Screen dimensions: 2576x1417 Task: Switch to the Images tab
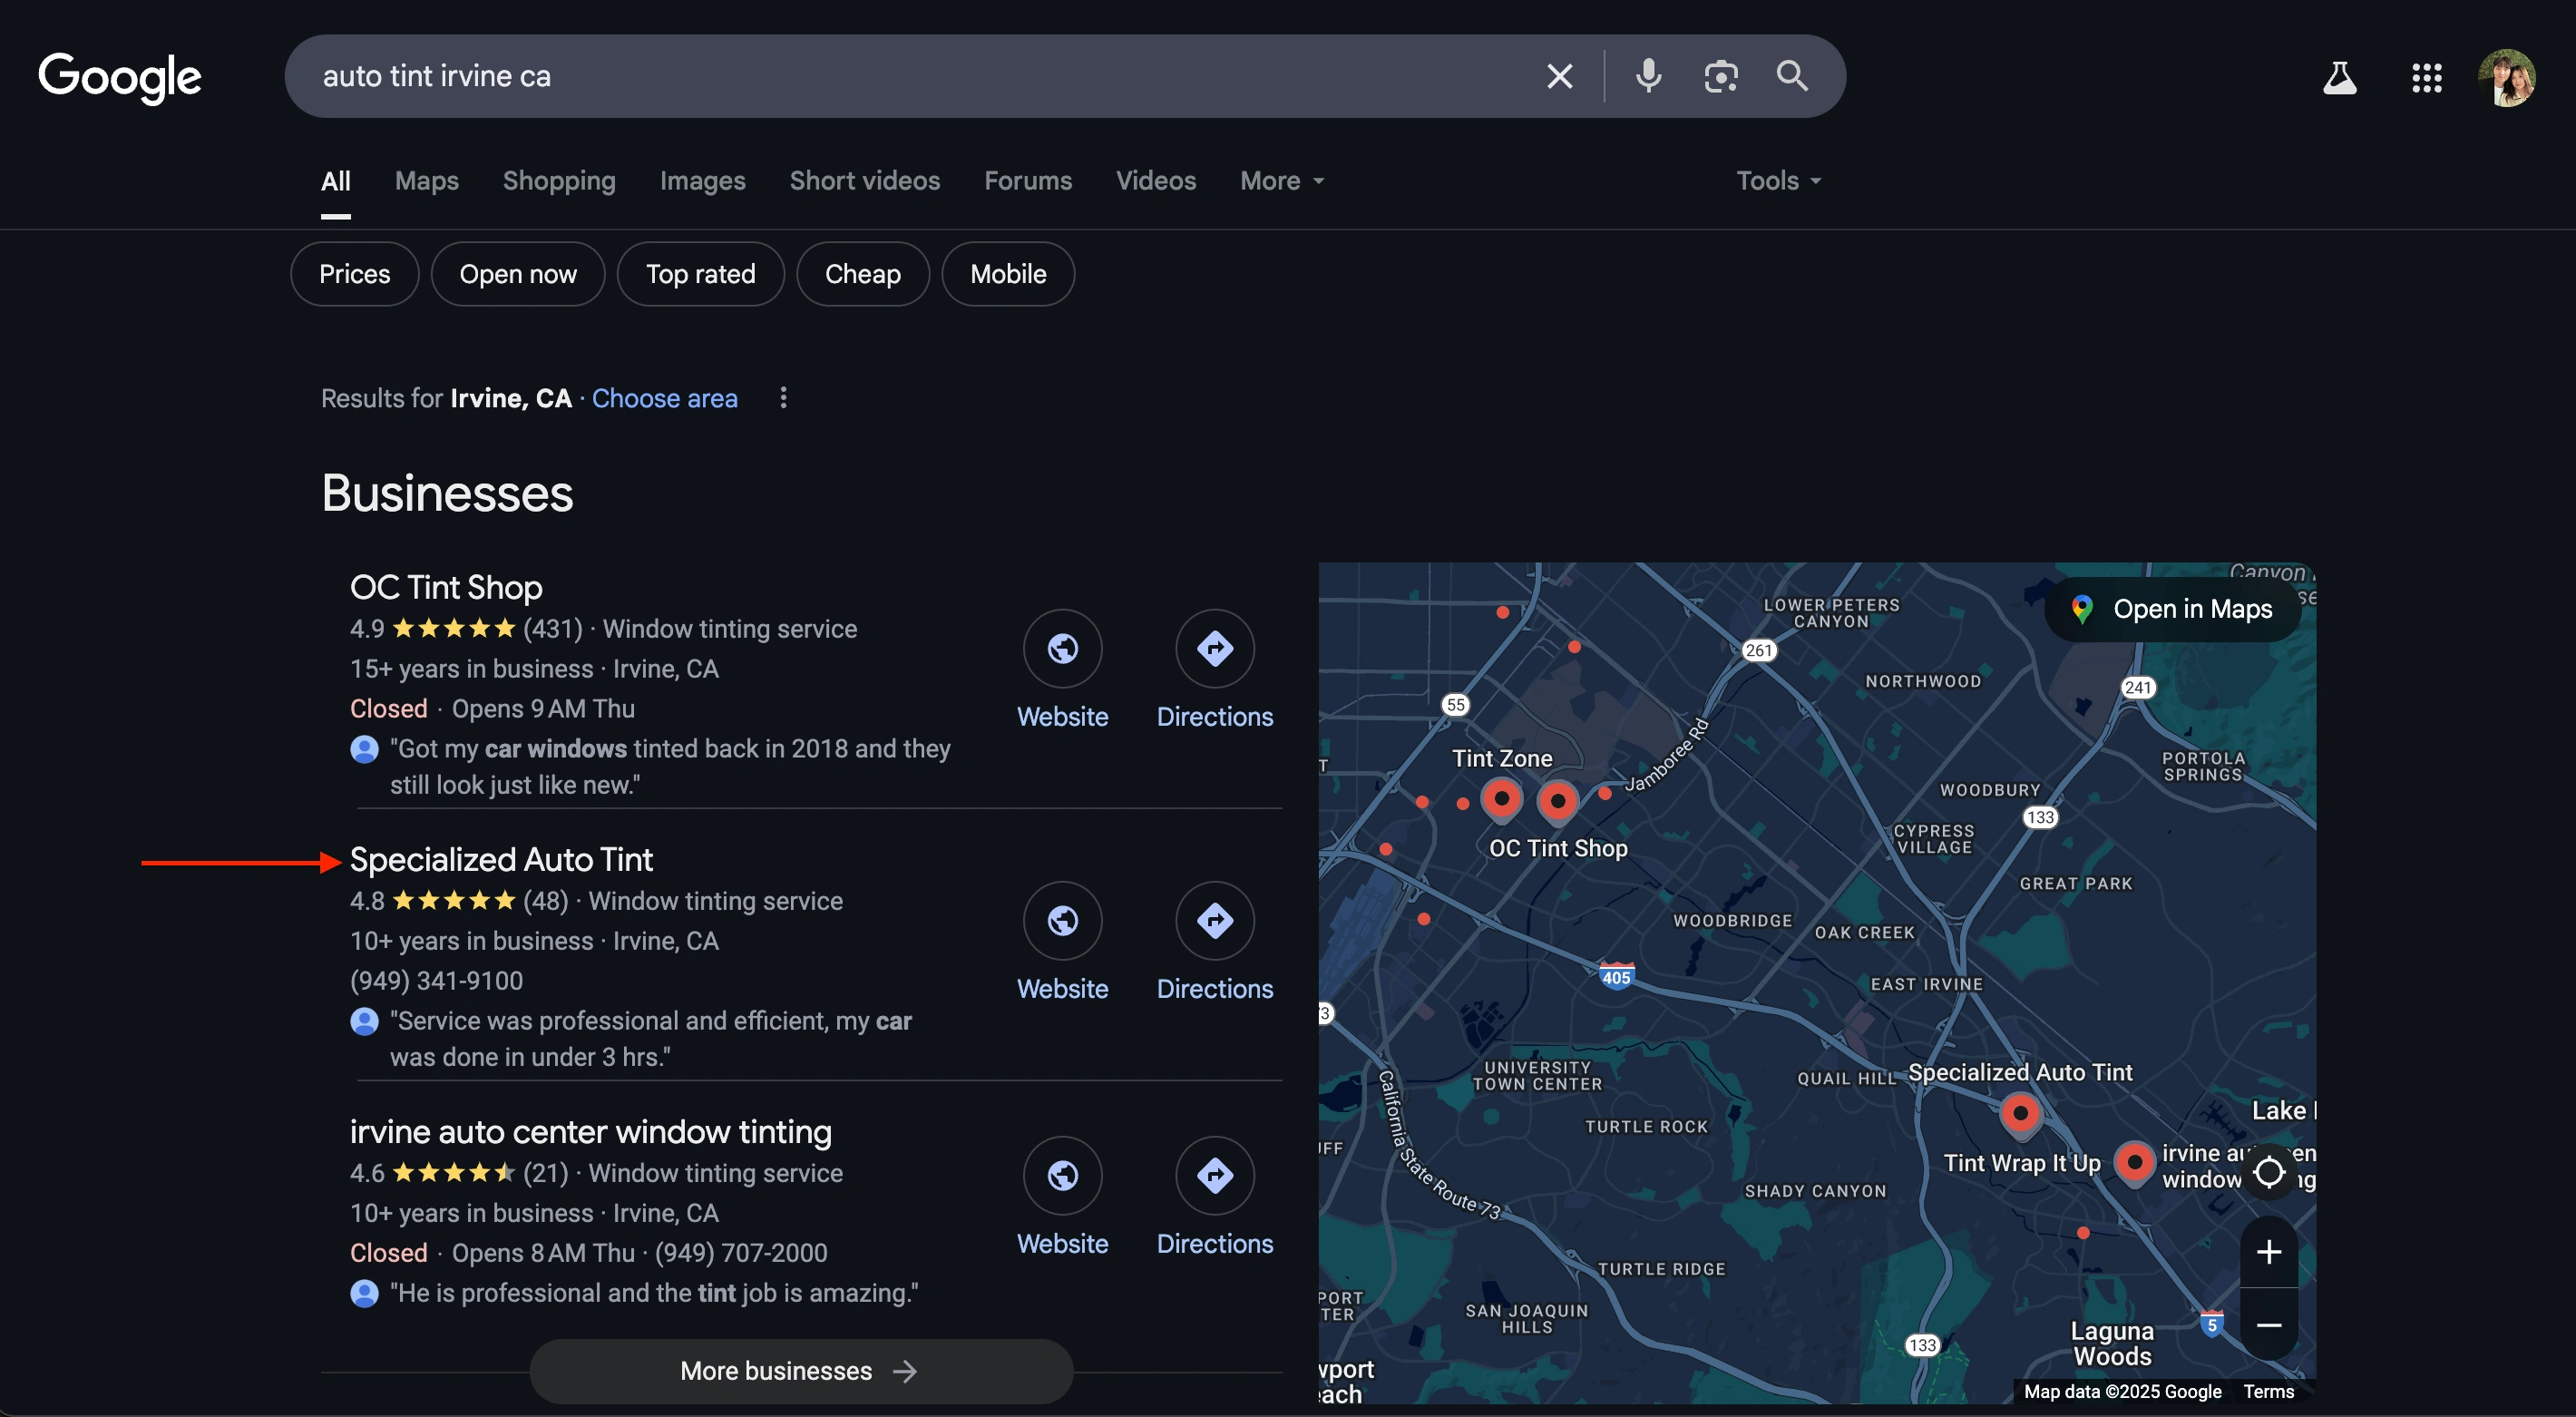click(702, 181)
